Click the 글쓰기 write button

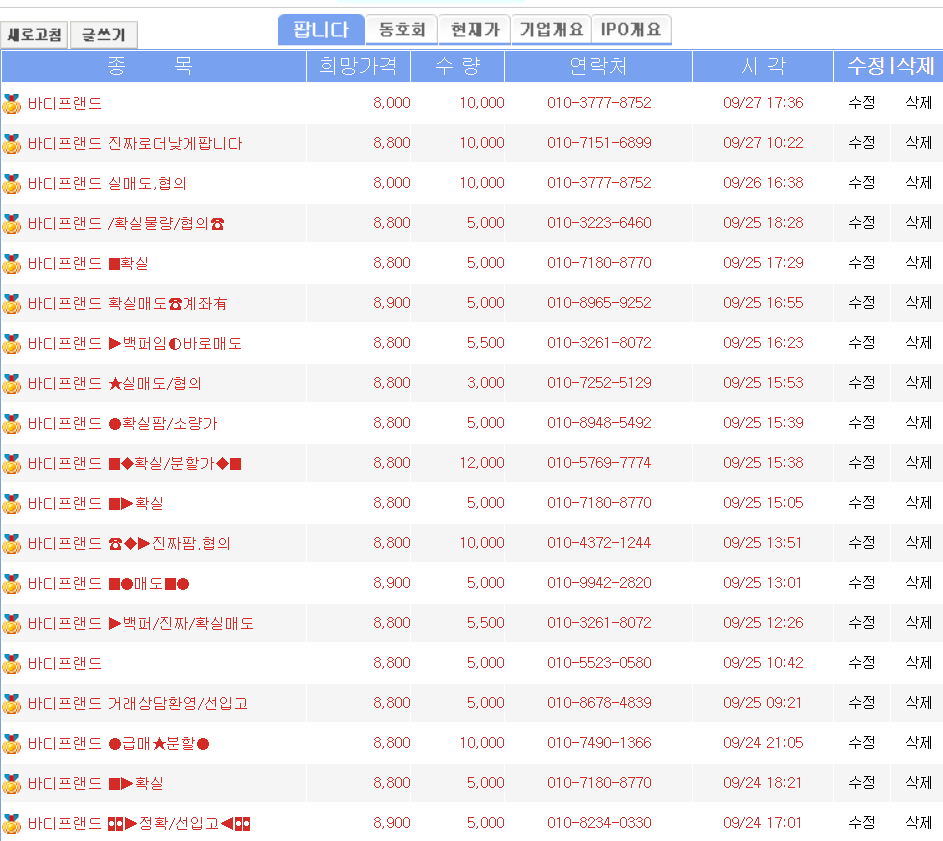coord(103,34)
